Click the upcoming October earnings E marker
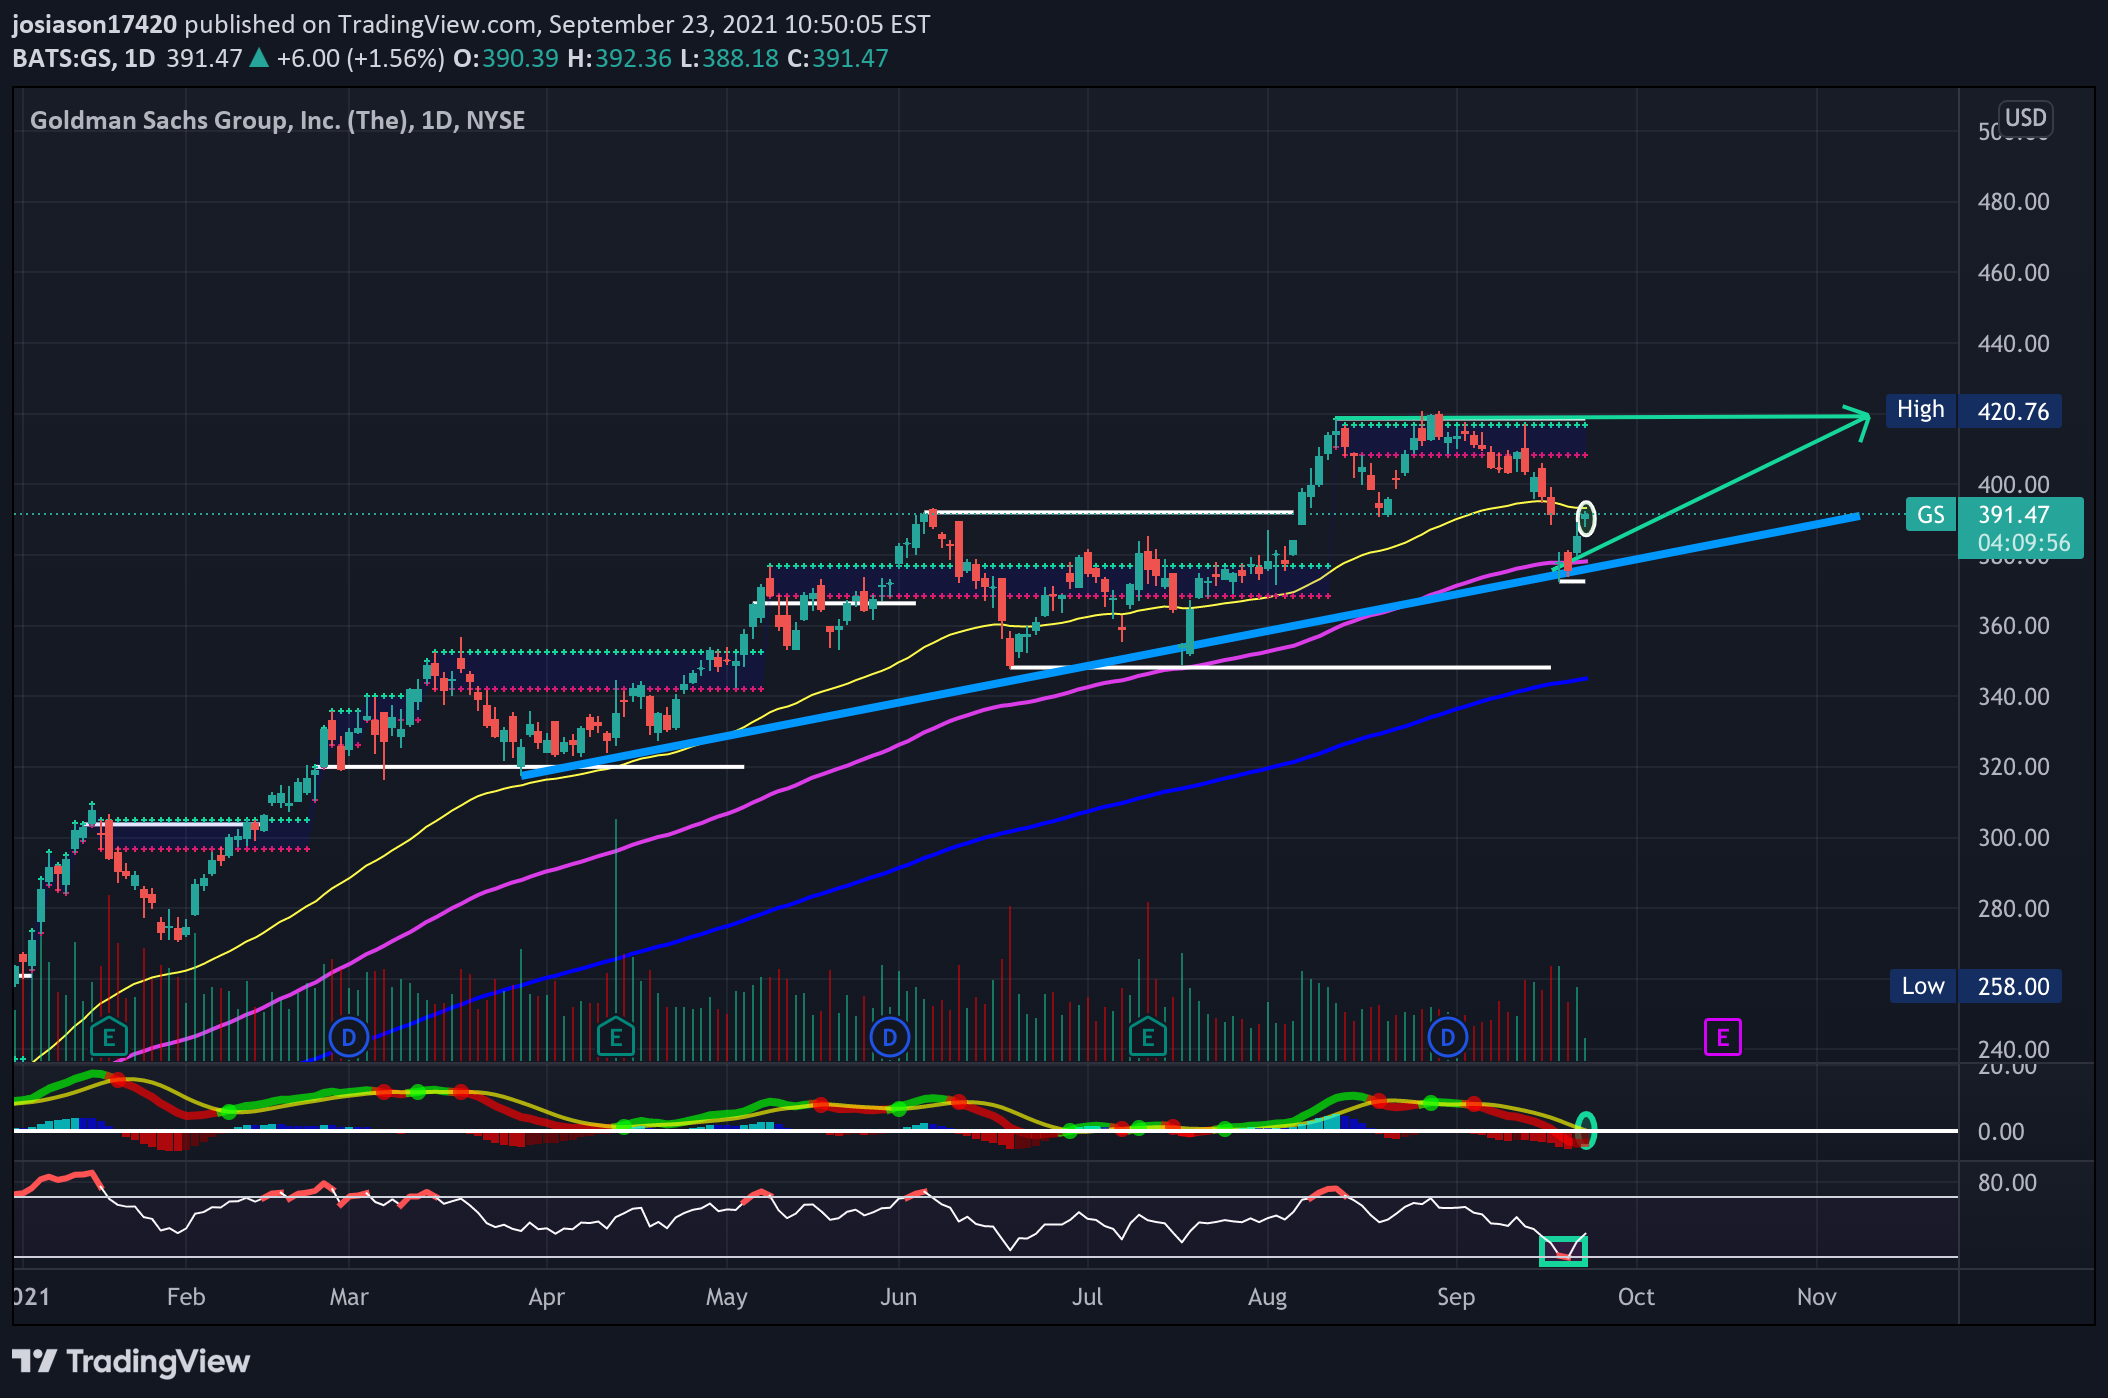The image size is (2108, 1398). [1722, 1037]
